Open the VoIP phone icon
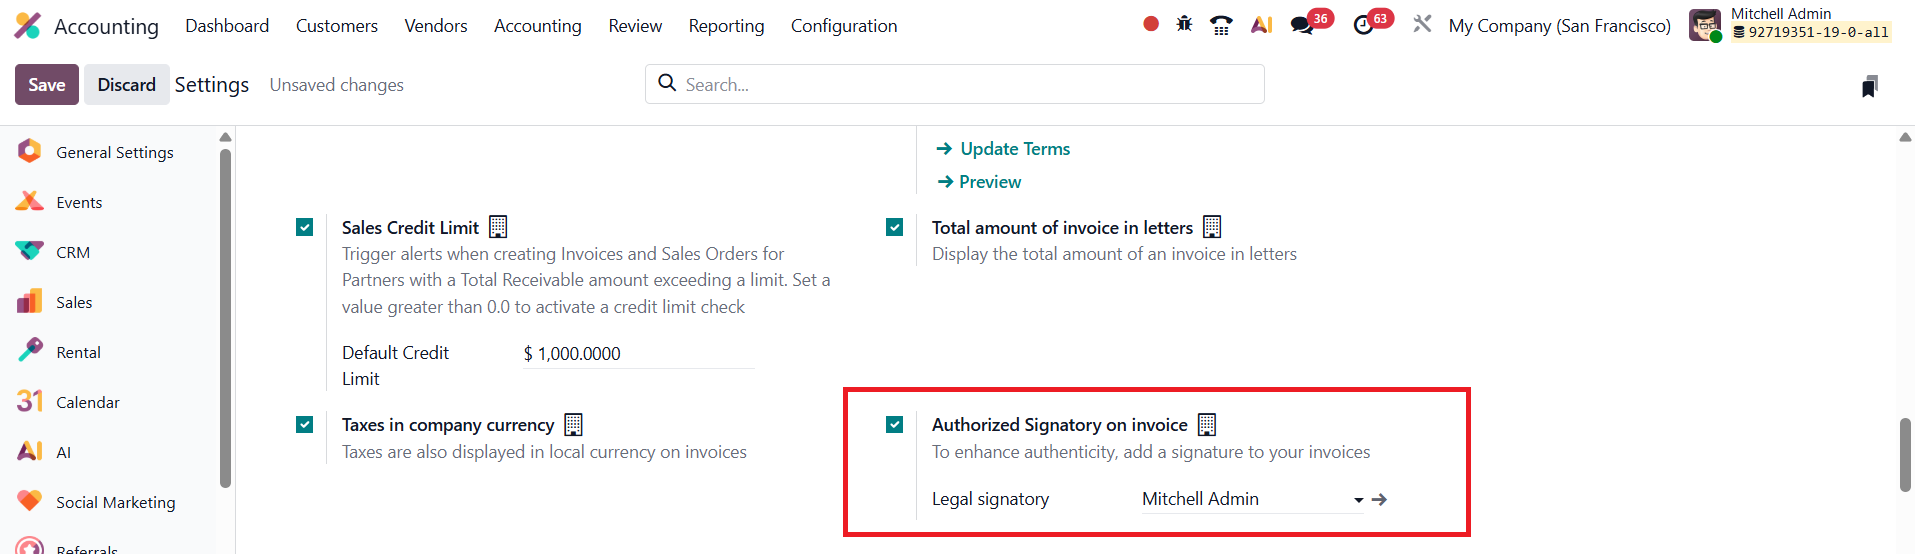Image resolution: width=1915 pixels, height=554 pixels. click(1221, 25)
